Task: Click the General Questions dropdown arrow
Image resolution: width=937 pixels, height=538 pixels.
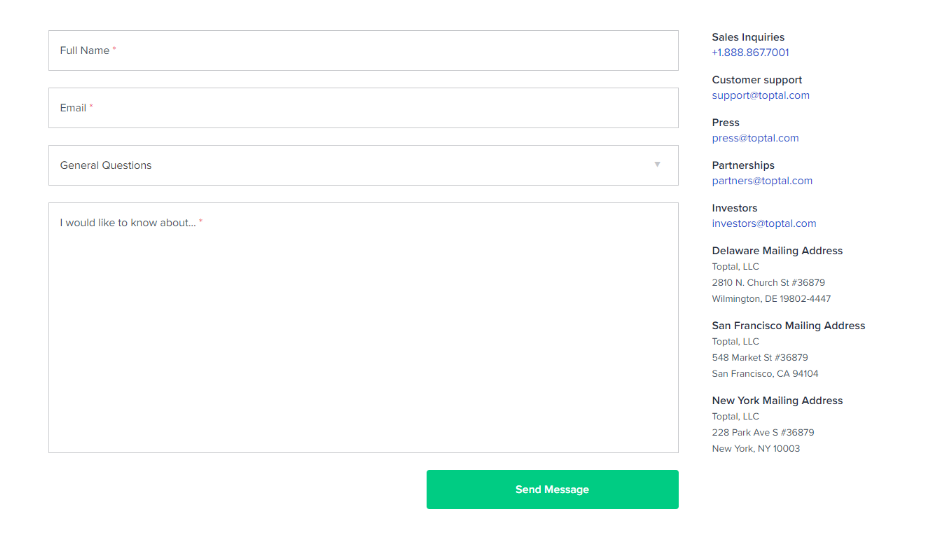Action: (x=657, y=164)
